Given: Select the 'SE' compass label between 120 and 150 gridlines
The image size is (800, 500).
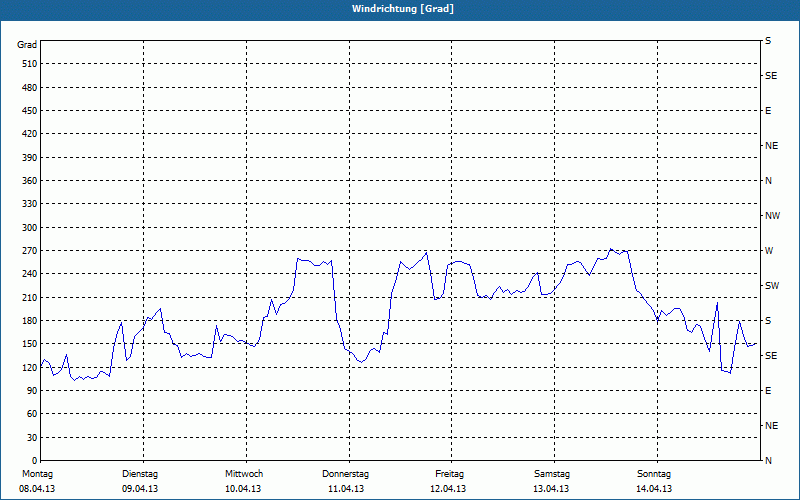Looking at the screenshot, I should pyautogui.click(x=771, y=356).
